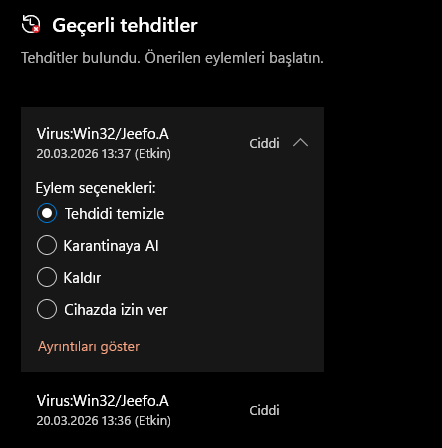Click the Ciddi label of the 13:36 threat
The image size is (442, 448).
[264, 411]
